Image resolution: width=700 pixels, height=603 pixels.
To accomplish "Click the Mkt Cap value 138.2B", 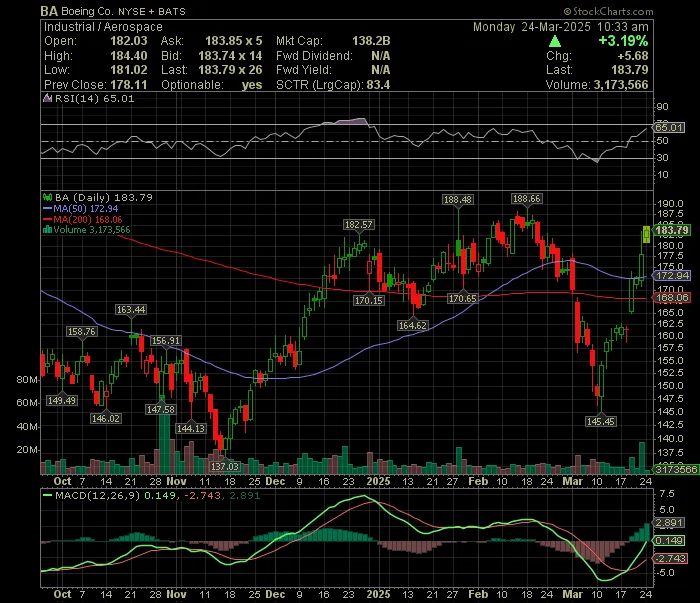I will tap(371, 41).
